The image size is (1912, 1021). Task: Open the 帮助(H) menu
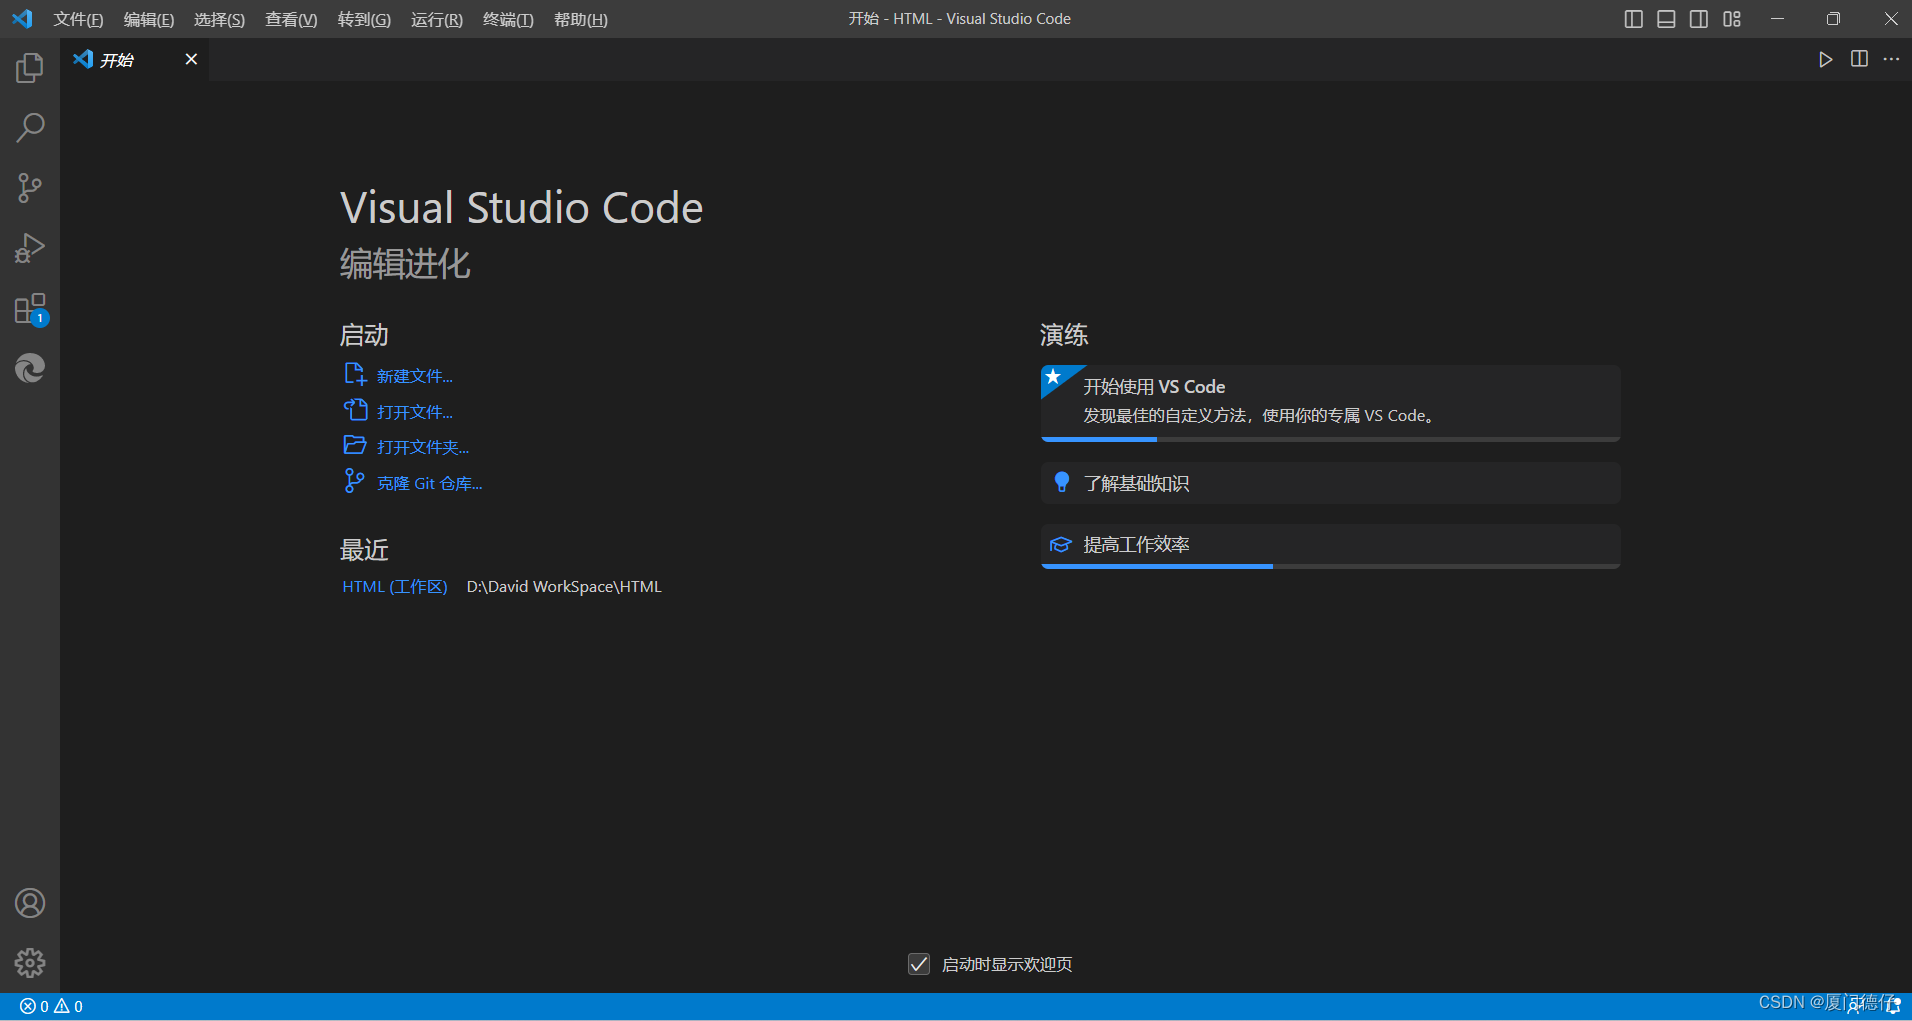click(581, 19)
